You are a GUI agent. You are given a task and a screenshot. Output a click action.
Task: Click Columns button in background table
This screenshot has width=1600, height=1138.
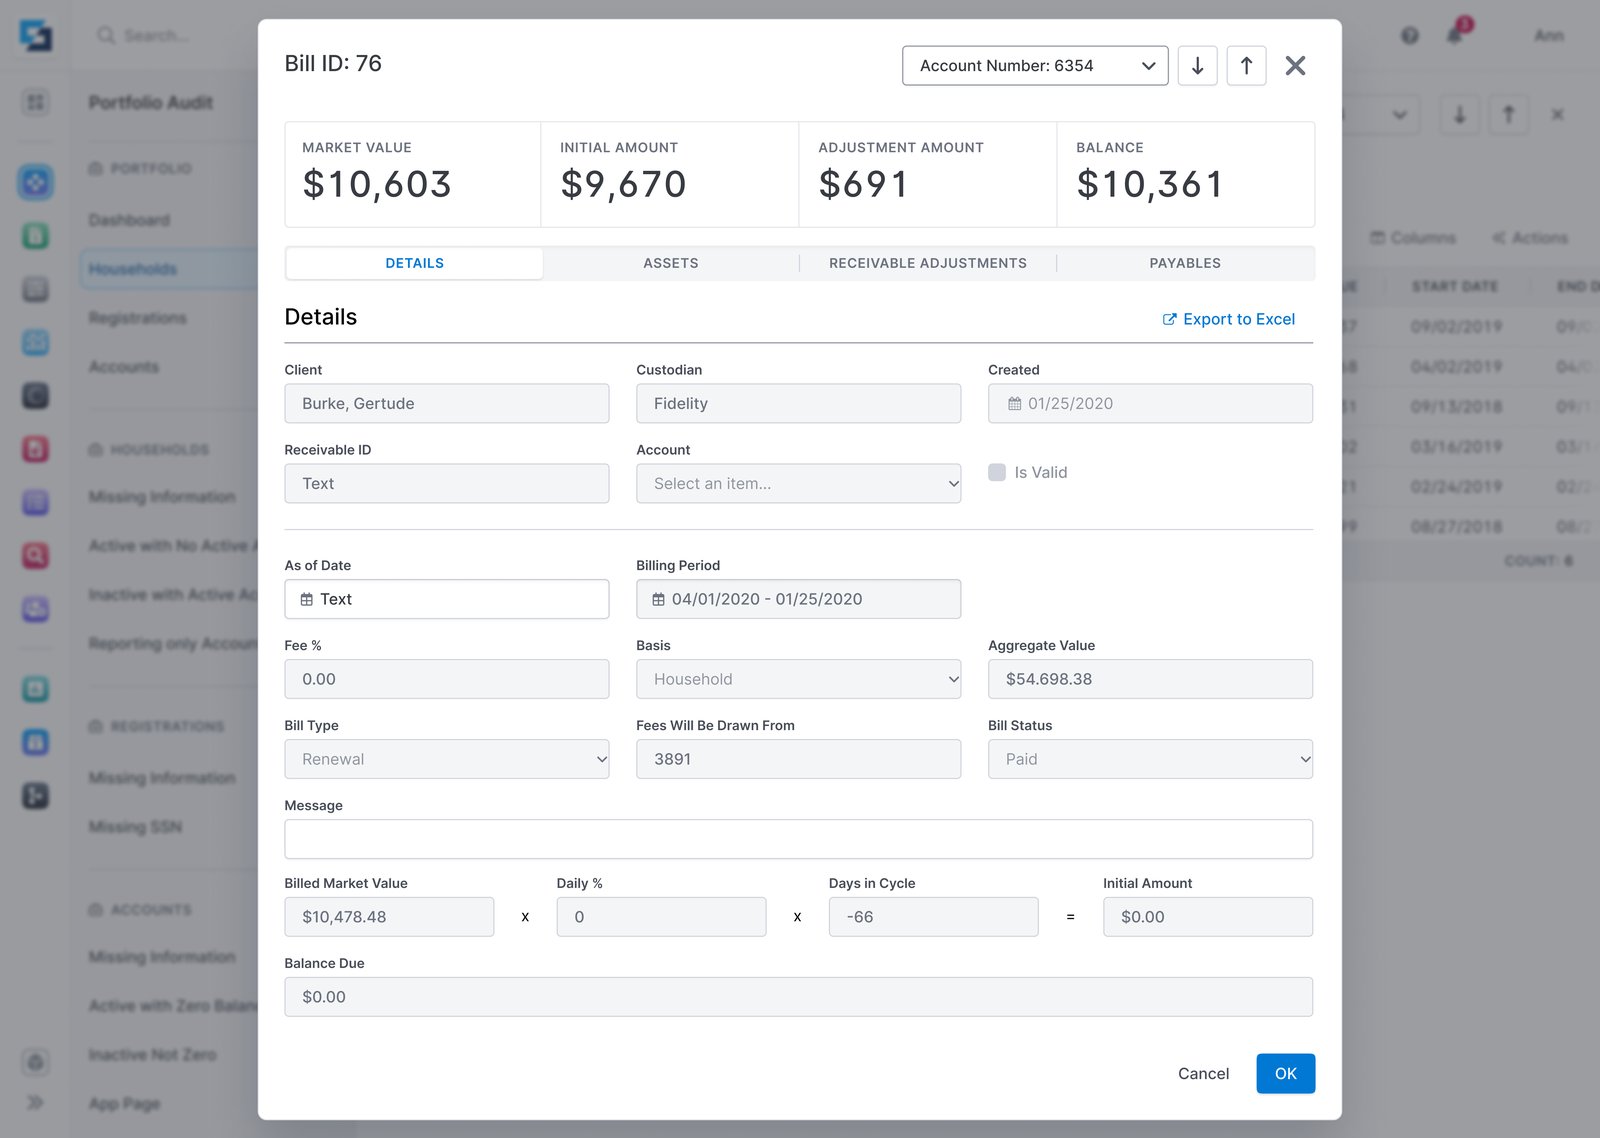click(x=1412, y=238)
